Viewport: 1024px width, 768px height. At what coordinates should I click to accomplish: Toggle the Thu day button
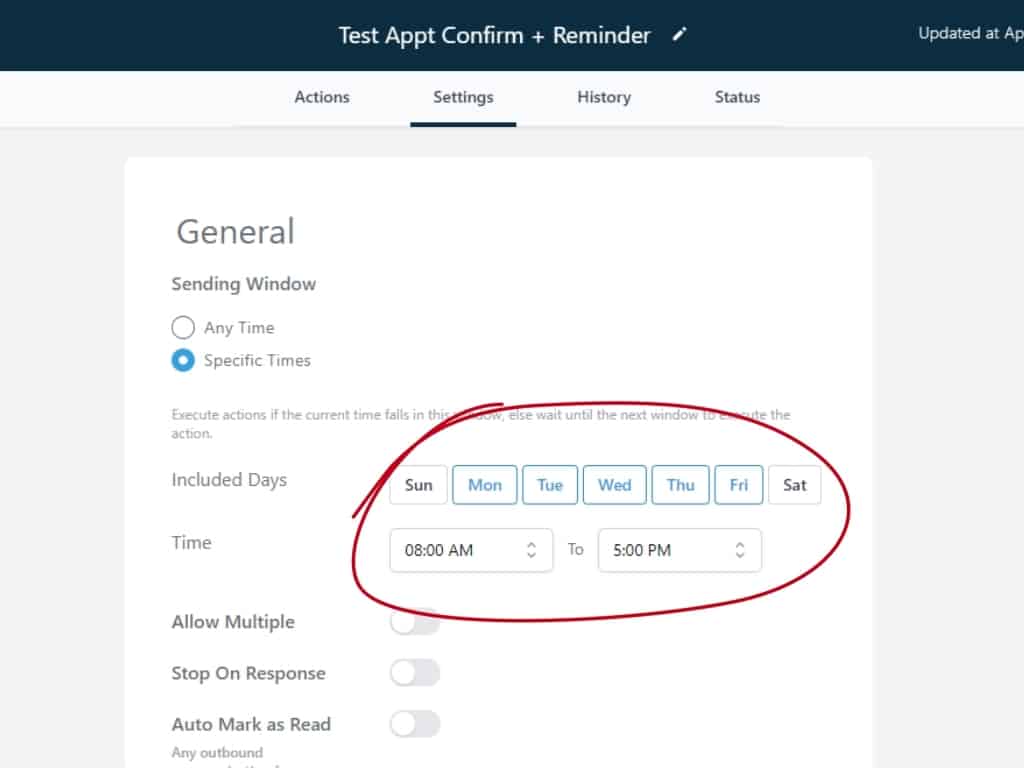click(680, 485)
